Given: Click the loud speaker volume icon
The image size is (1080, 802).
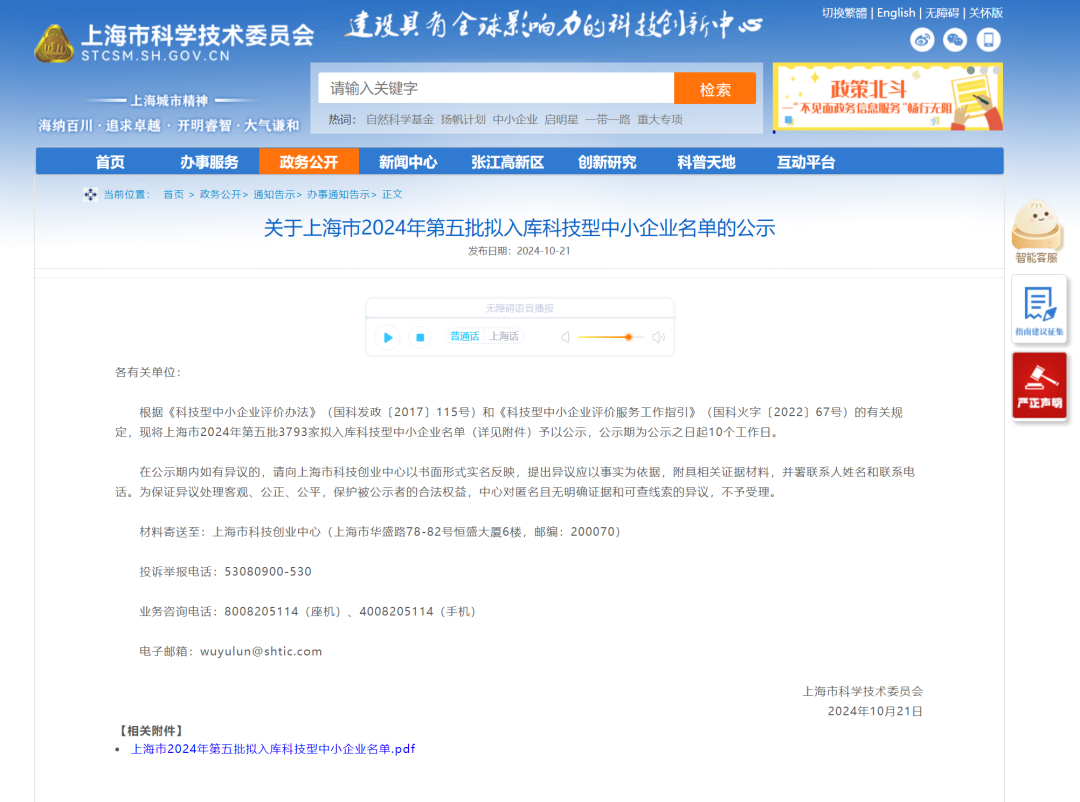Looking at the screenshot, I should (658, 337).
